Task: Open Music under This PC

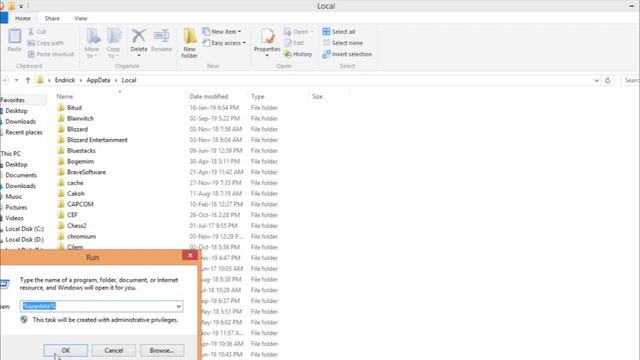Action: pos(13,196)
